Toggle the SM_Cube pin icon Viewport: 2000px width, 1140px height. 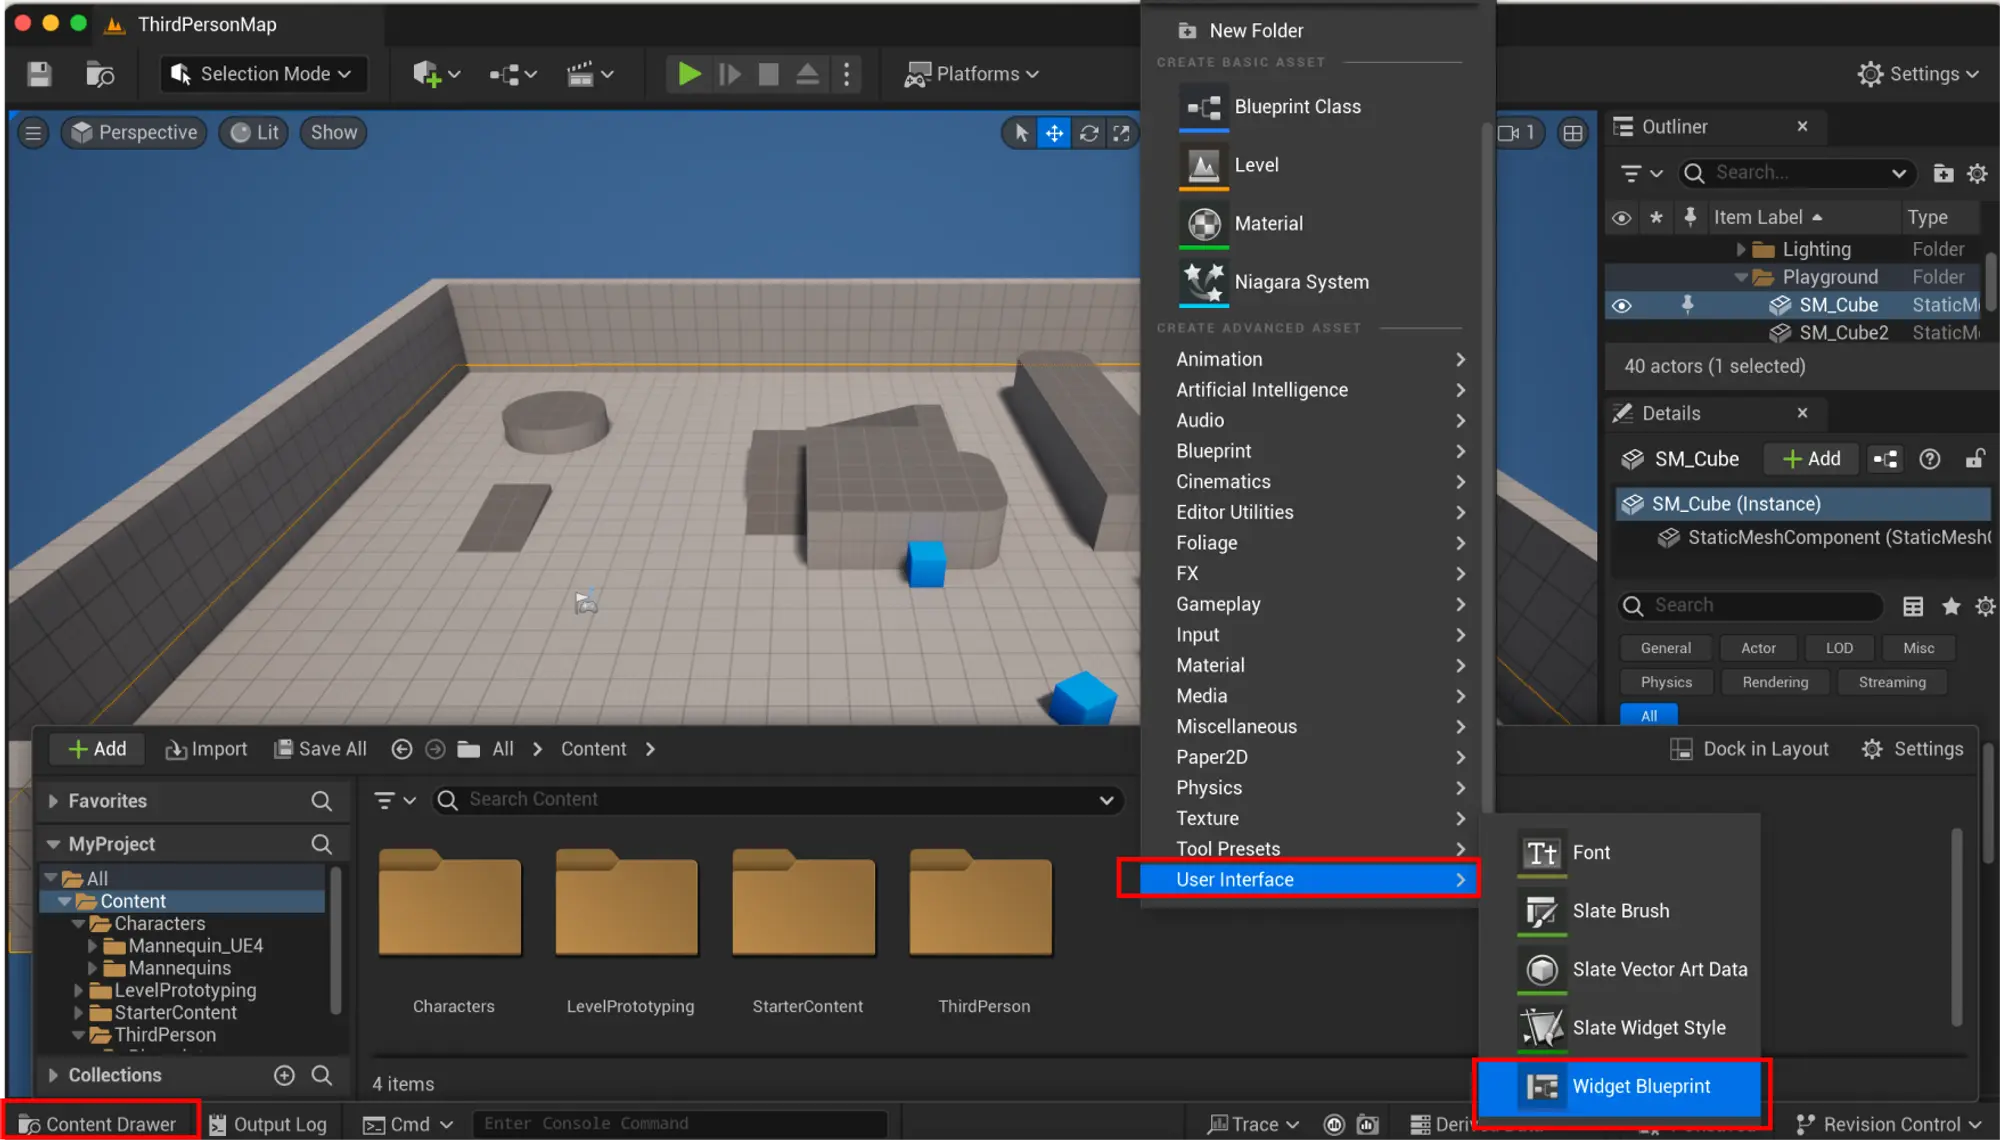pyautogui.click(x=1687, y=305)
